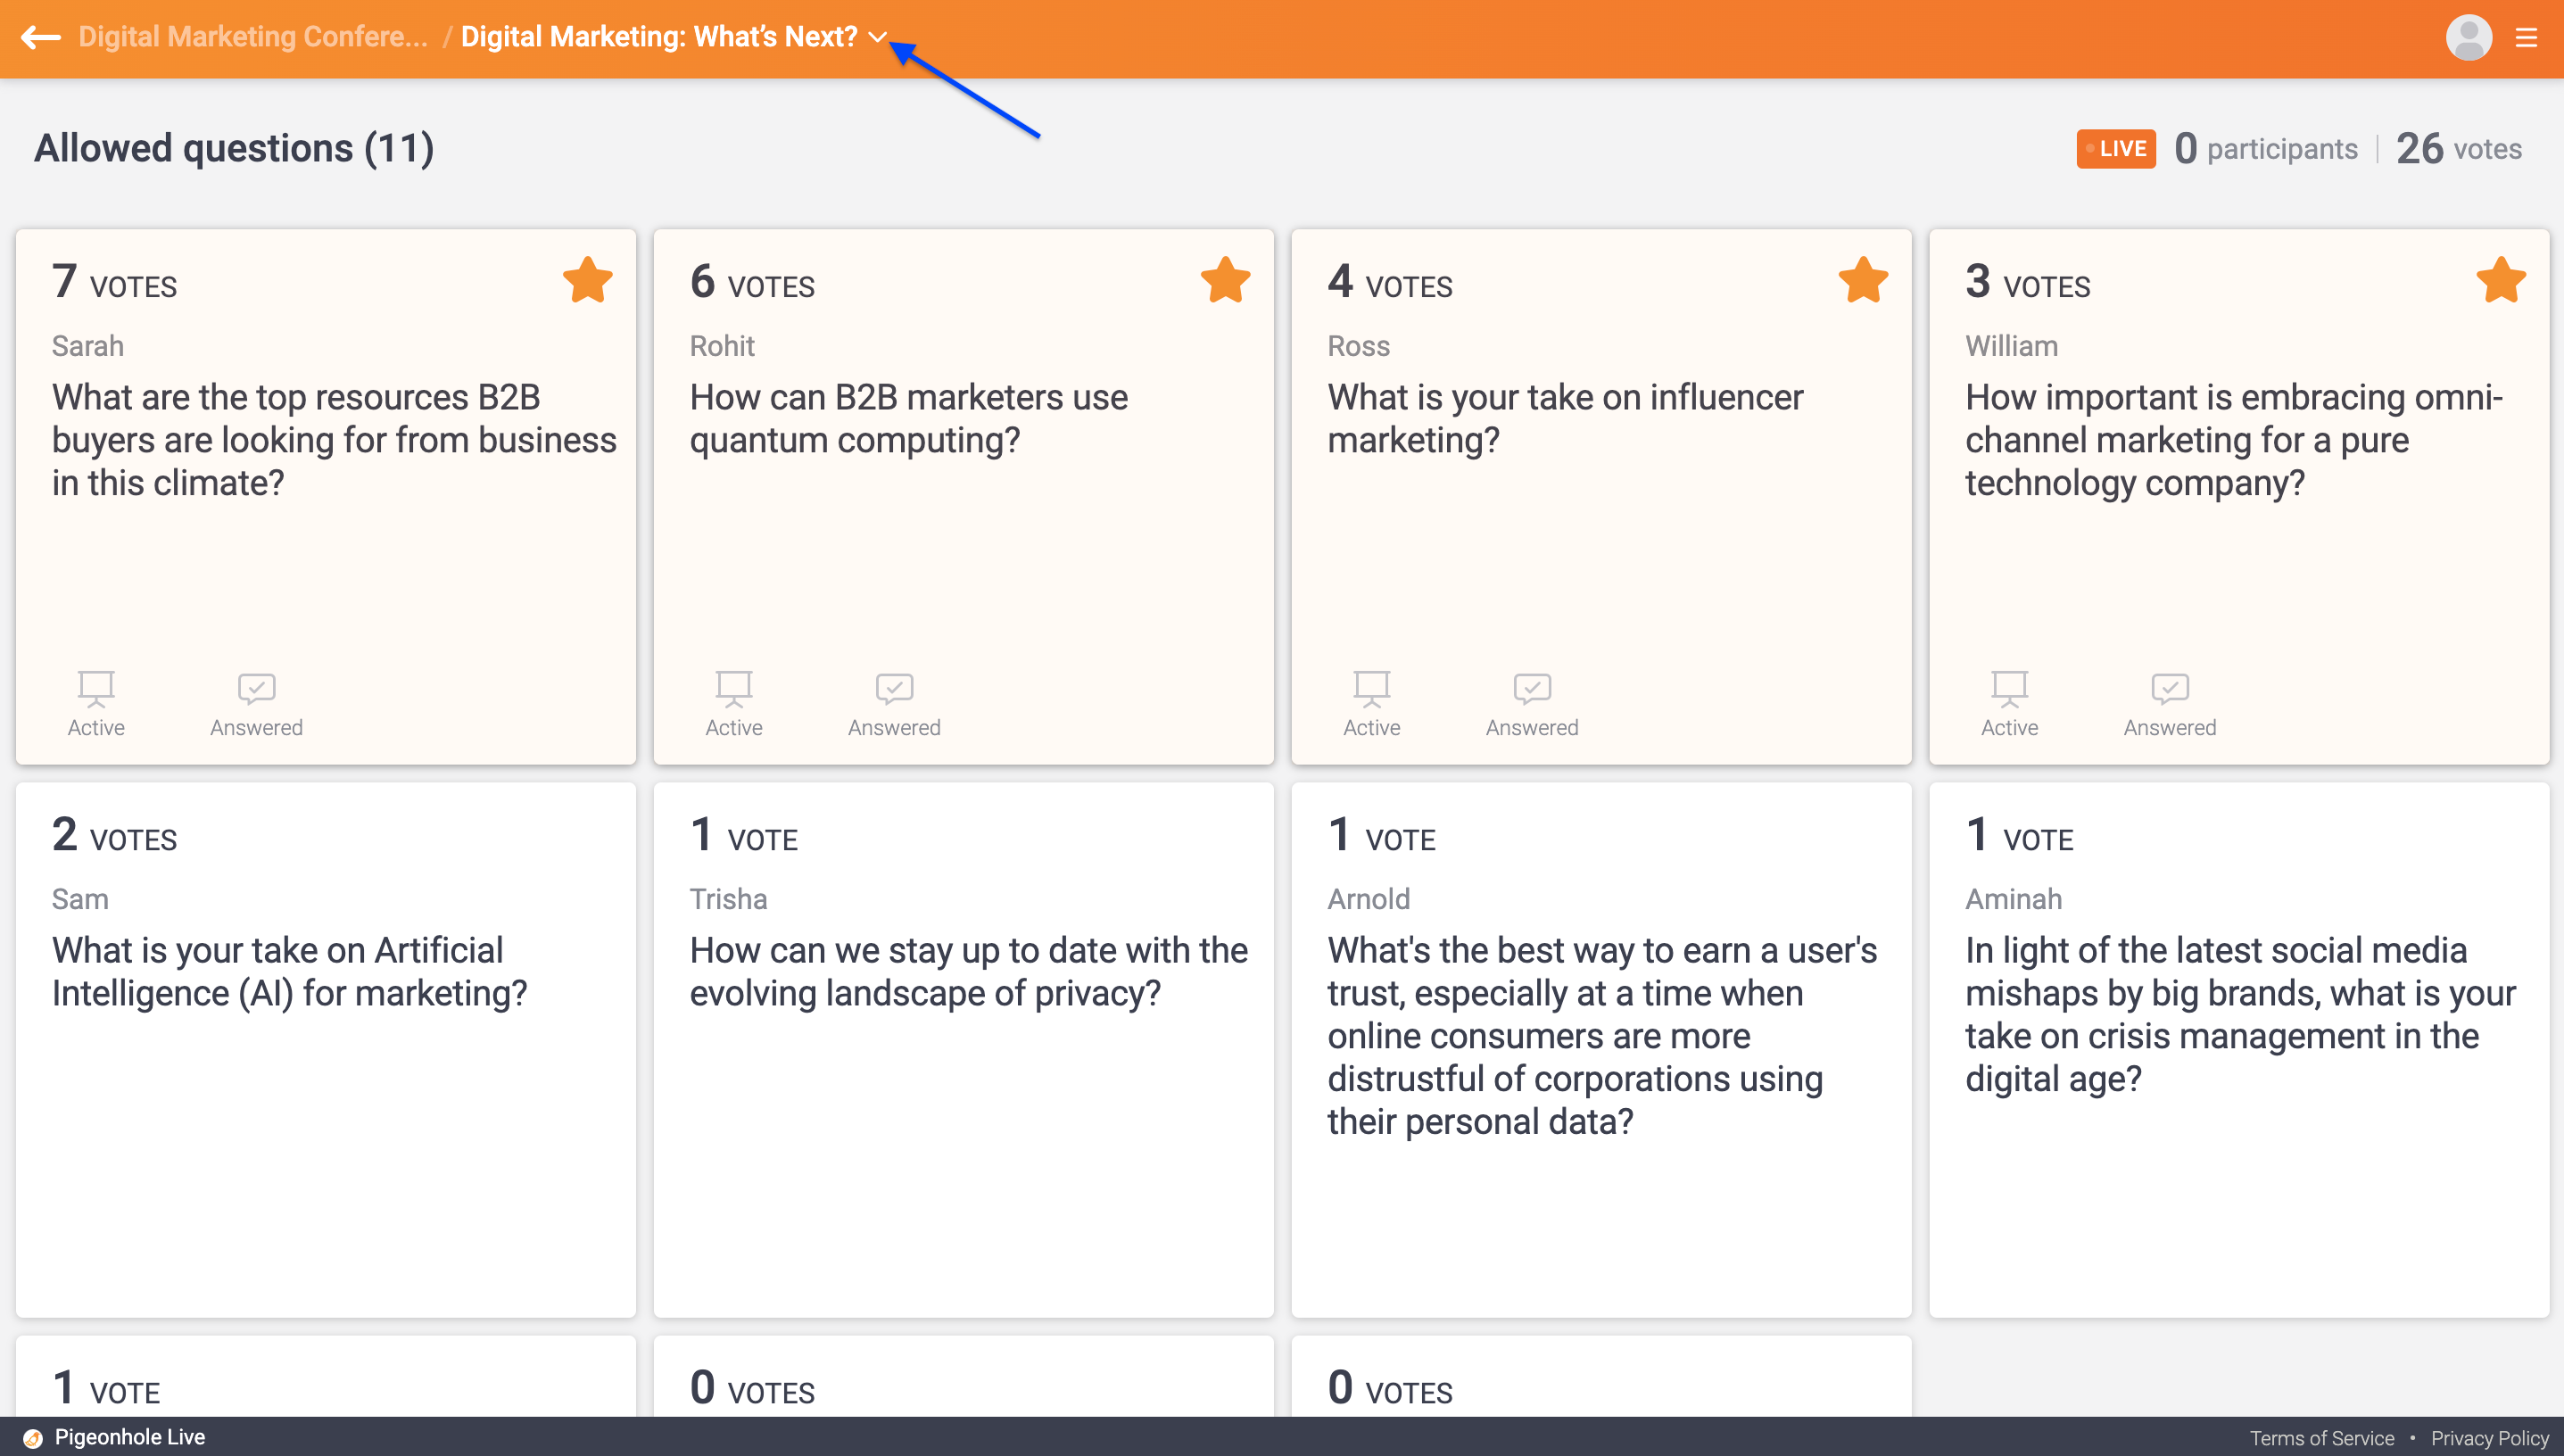Click the question text about omni-channel marketing
The width and height of the screenshot is (2564, 1456).
pos(2234,440)
